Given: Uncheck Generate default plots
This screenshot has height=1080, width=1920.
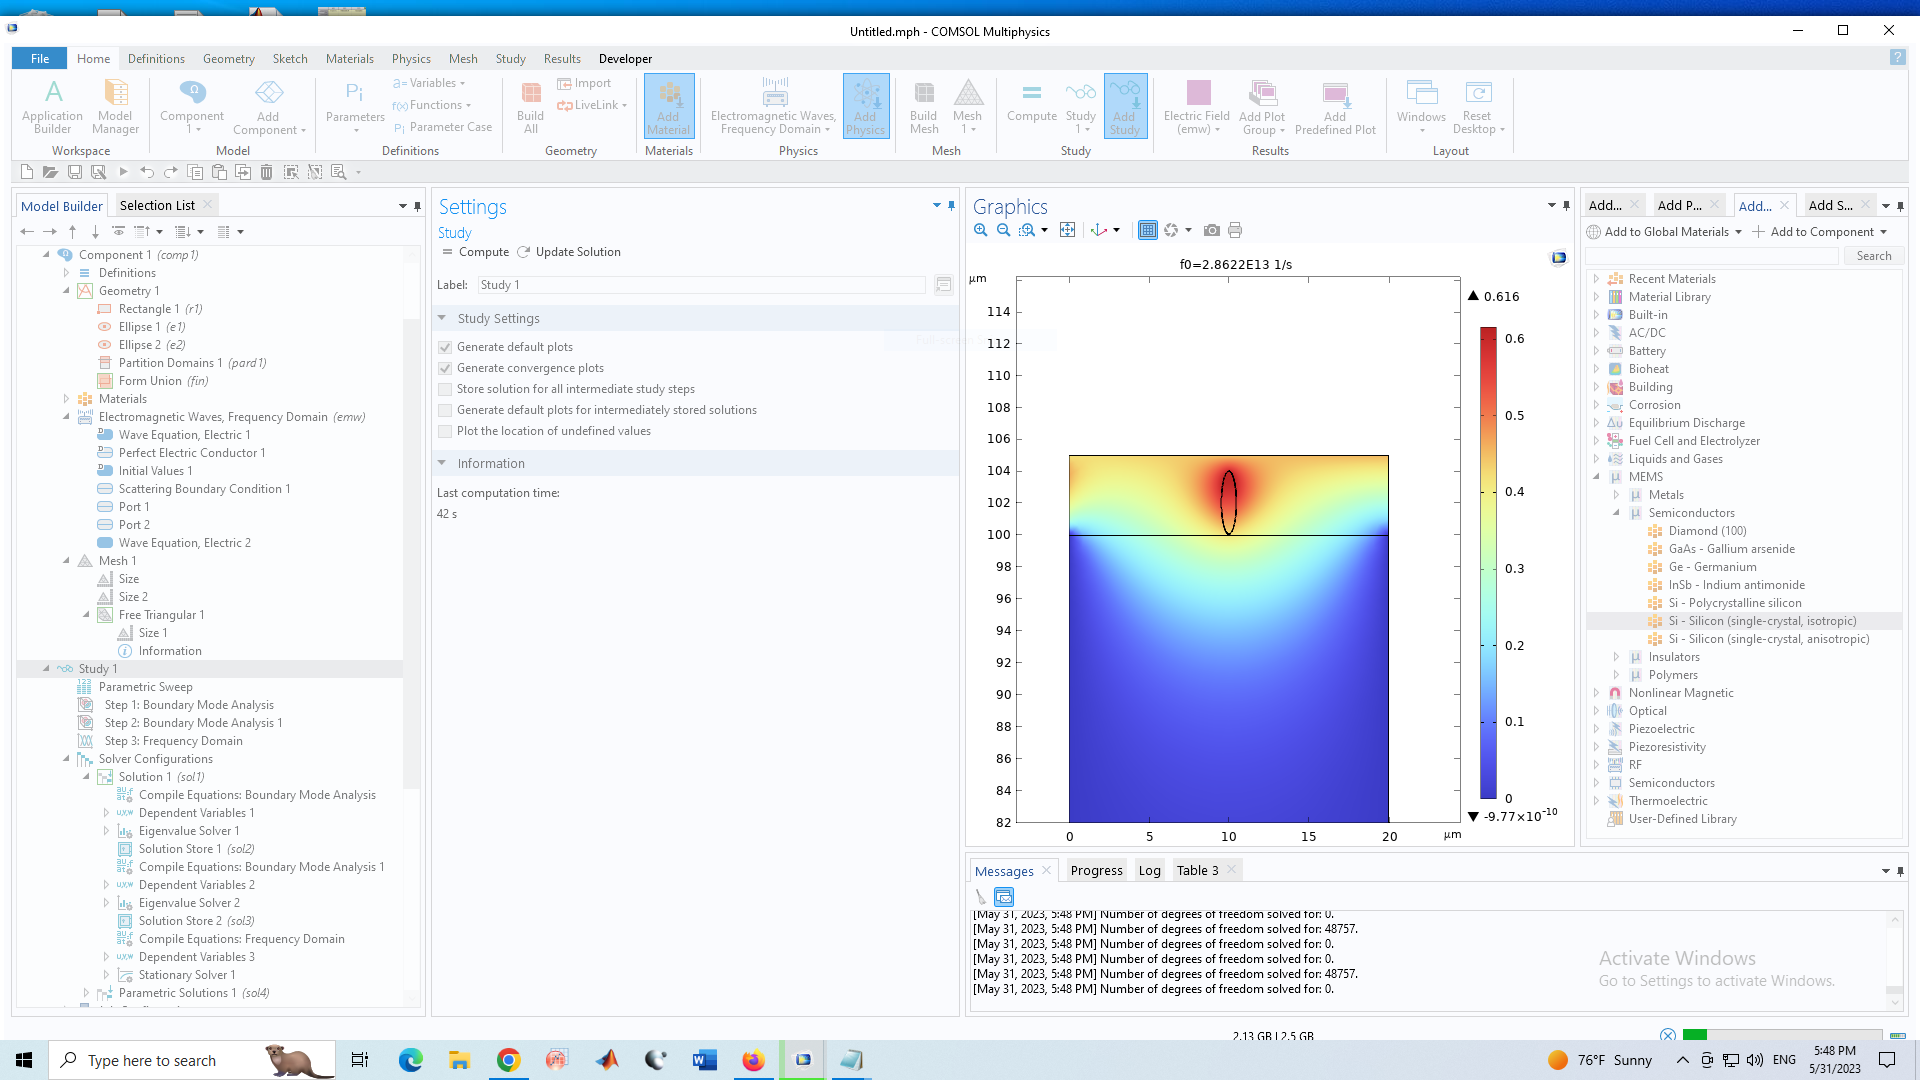Looking at the screenshot, I should click(x=445, y=347).
